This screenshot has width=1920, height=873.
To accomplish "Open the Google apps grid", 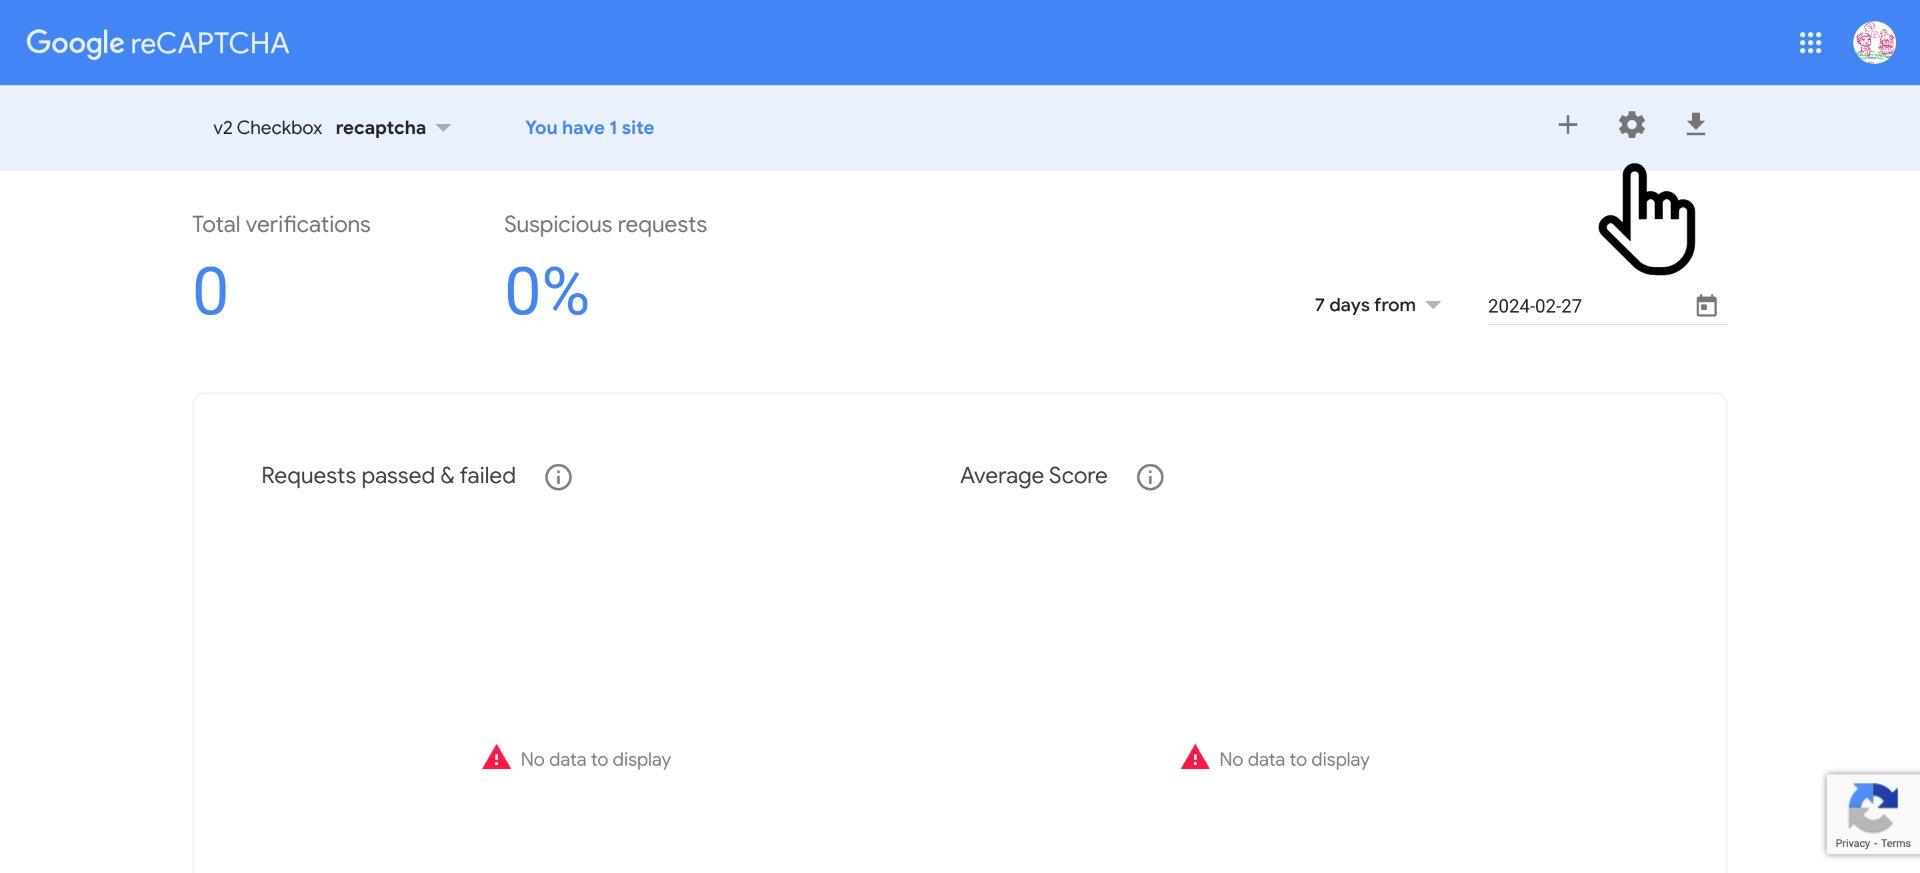I will 1810,43.
